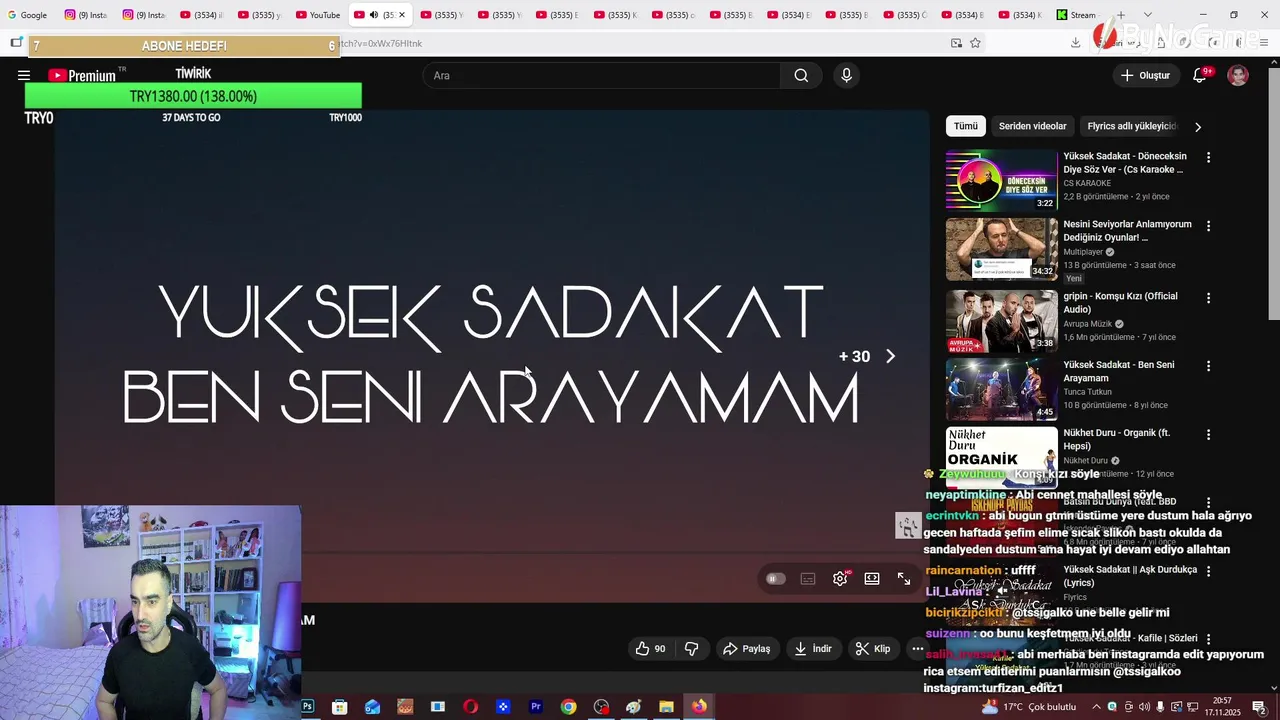Open File Explorer from the taskbar
The height and width of the screenshot is (720, 1280).
(666, 707)
